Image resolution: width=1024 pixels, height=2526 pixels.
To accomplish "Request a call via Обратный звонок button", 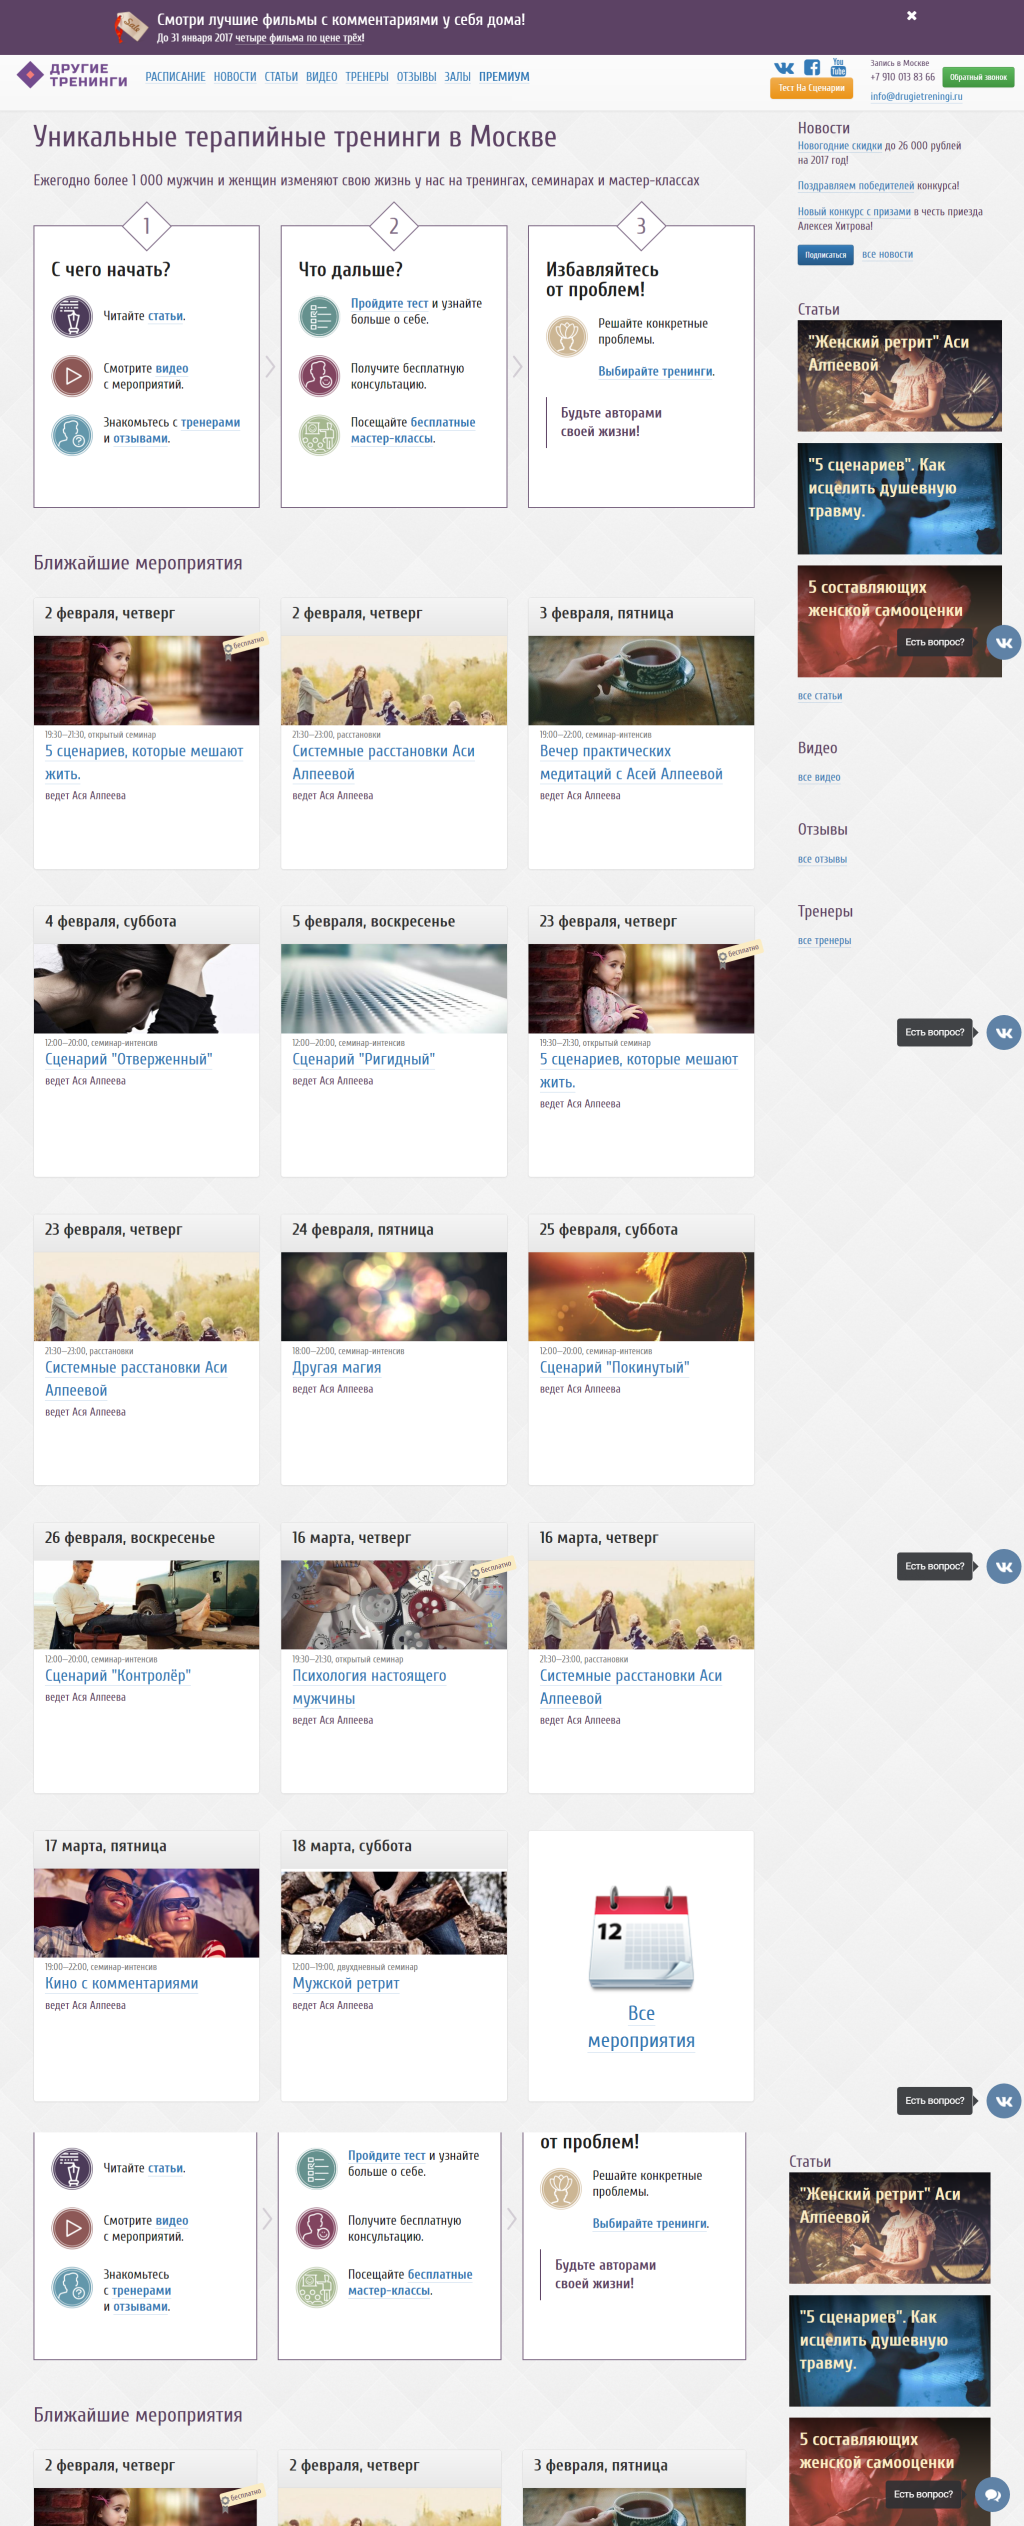I will coord(978,77).
